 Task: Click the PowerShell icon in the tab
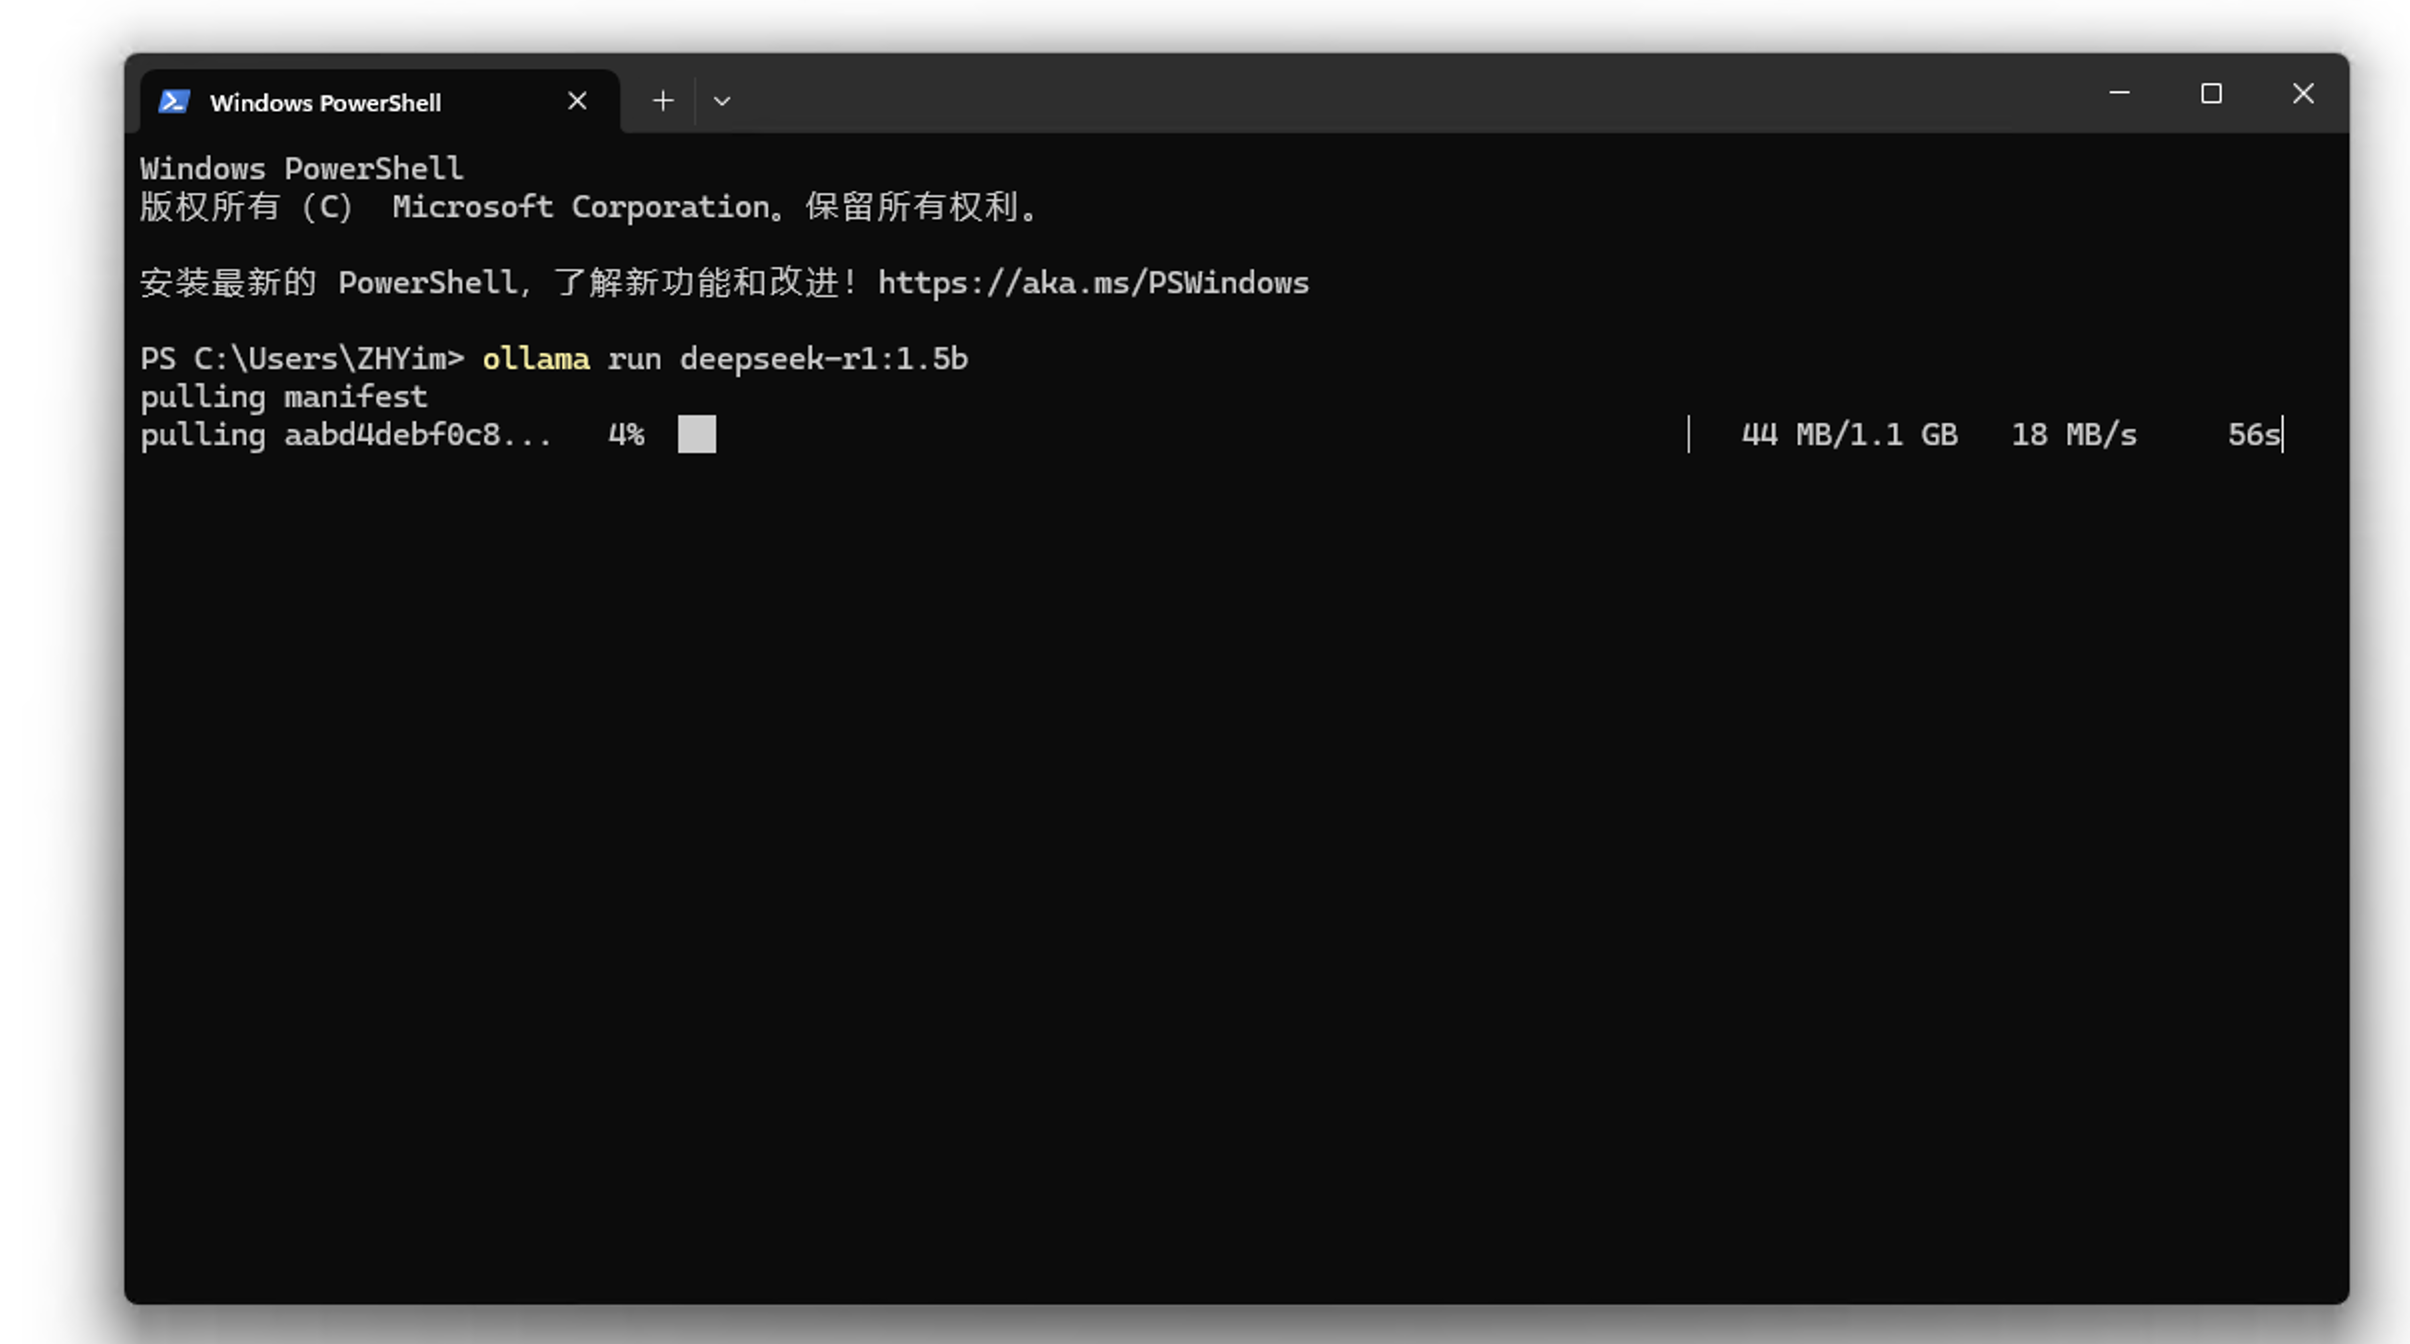(174, 102)
